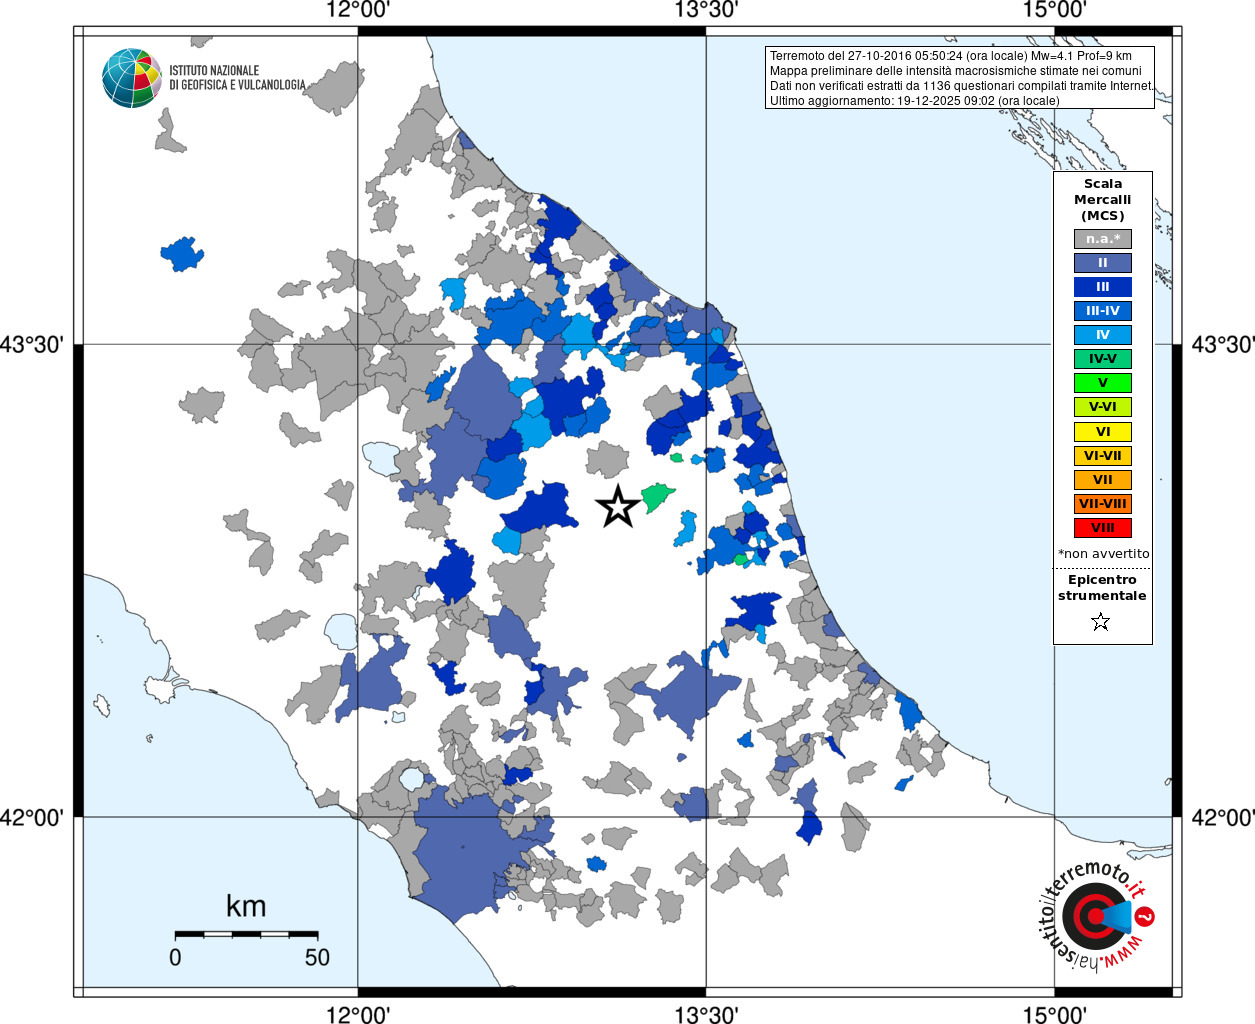The height and width of the screenshot is (1024, 1255).
Task: Click the 'Dati non verificati estratti' line
Action: (961, 86)
